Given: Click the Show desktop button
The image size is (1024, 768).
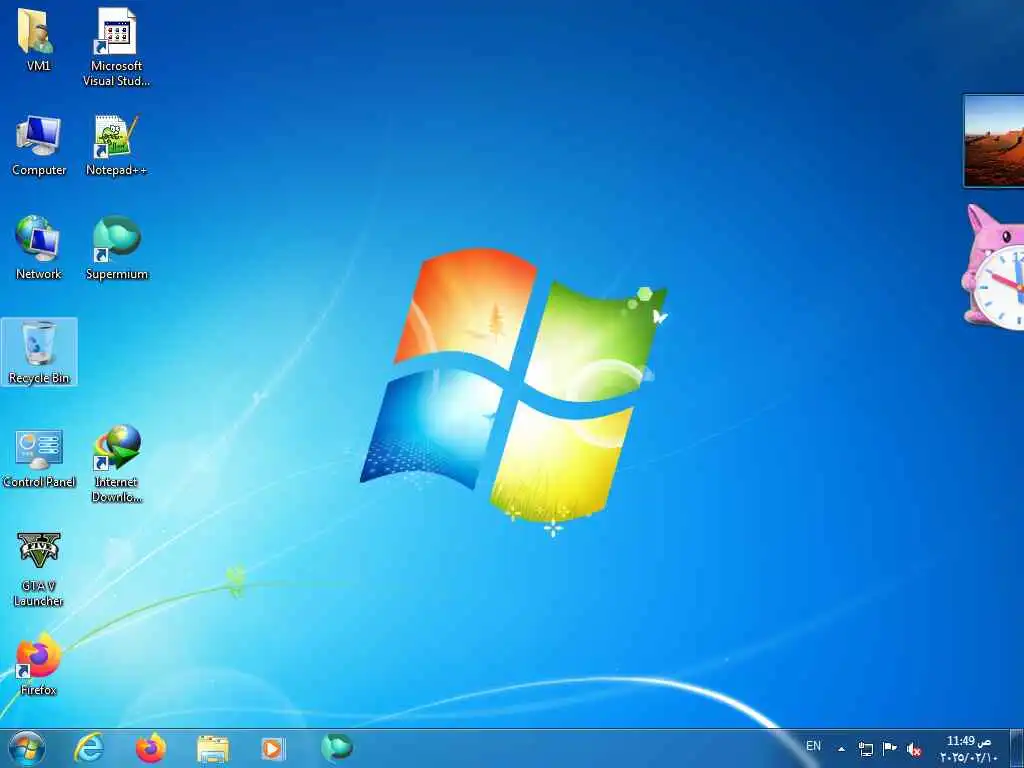Looking at the screenshot, I should (1016, 748).
